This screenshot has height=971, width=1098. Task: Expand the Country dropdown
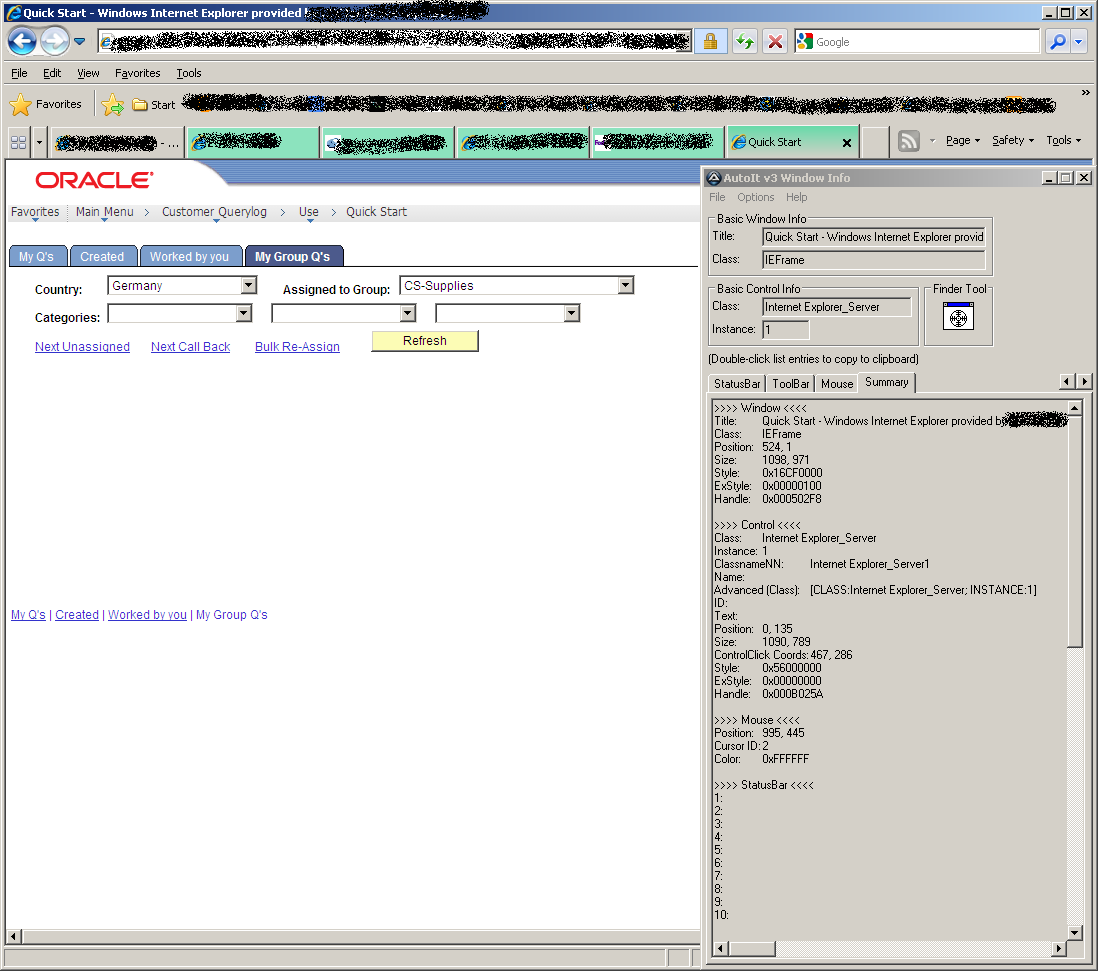(249, 286)
